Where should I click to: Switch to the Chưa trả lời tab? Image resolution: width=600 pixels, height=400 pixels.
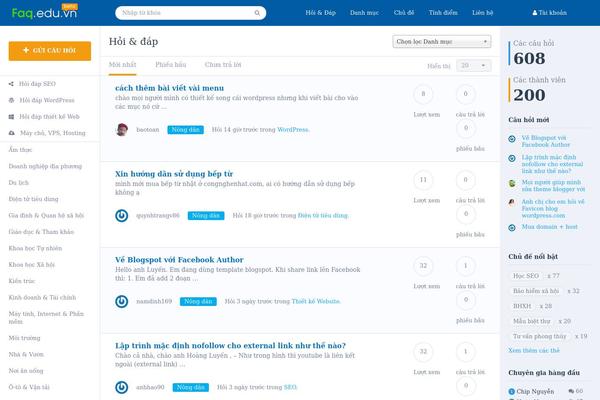(x=223, y=65)
